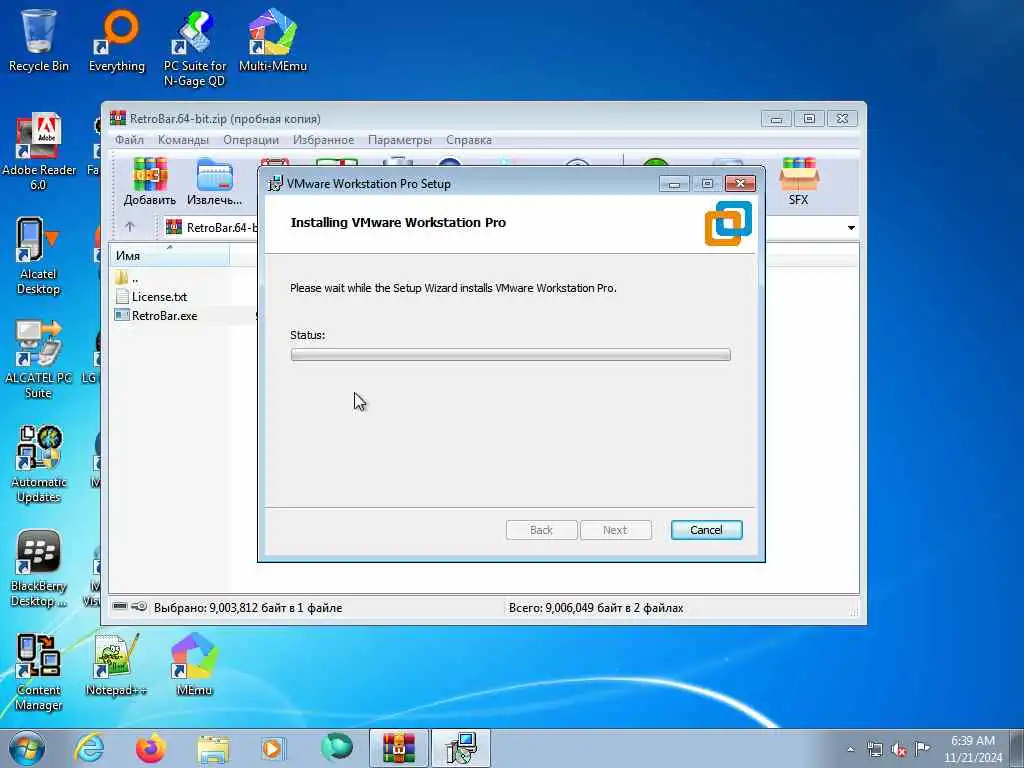Viewport: 1024px width, 768px height.
Task: Select License.txt in the WinRAR file list
Action: coord(152,296)
